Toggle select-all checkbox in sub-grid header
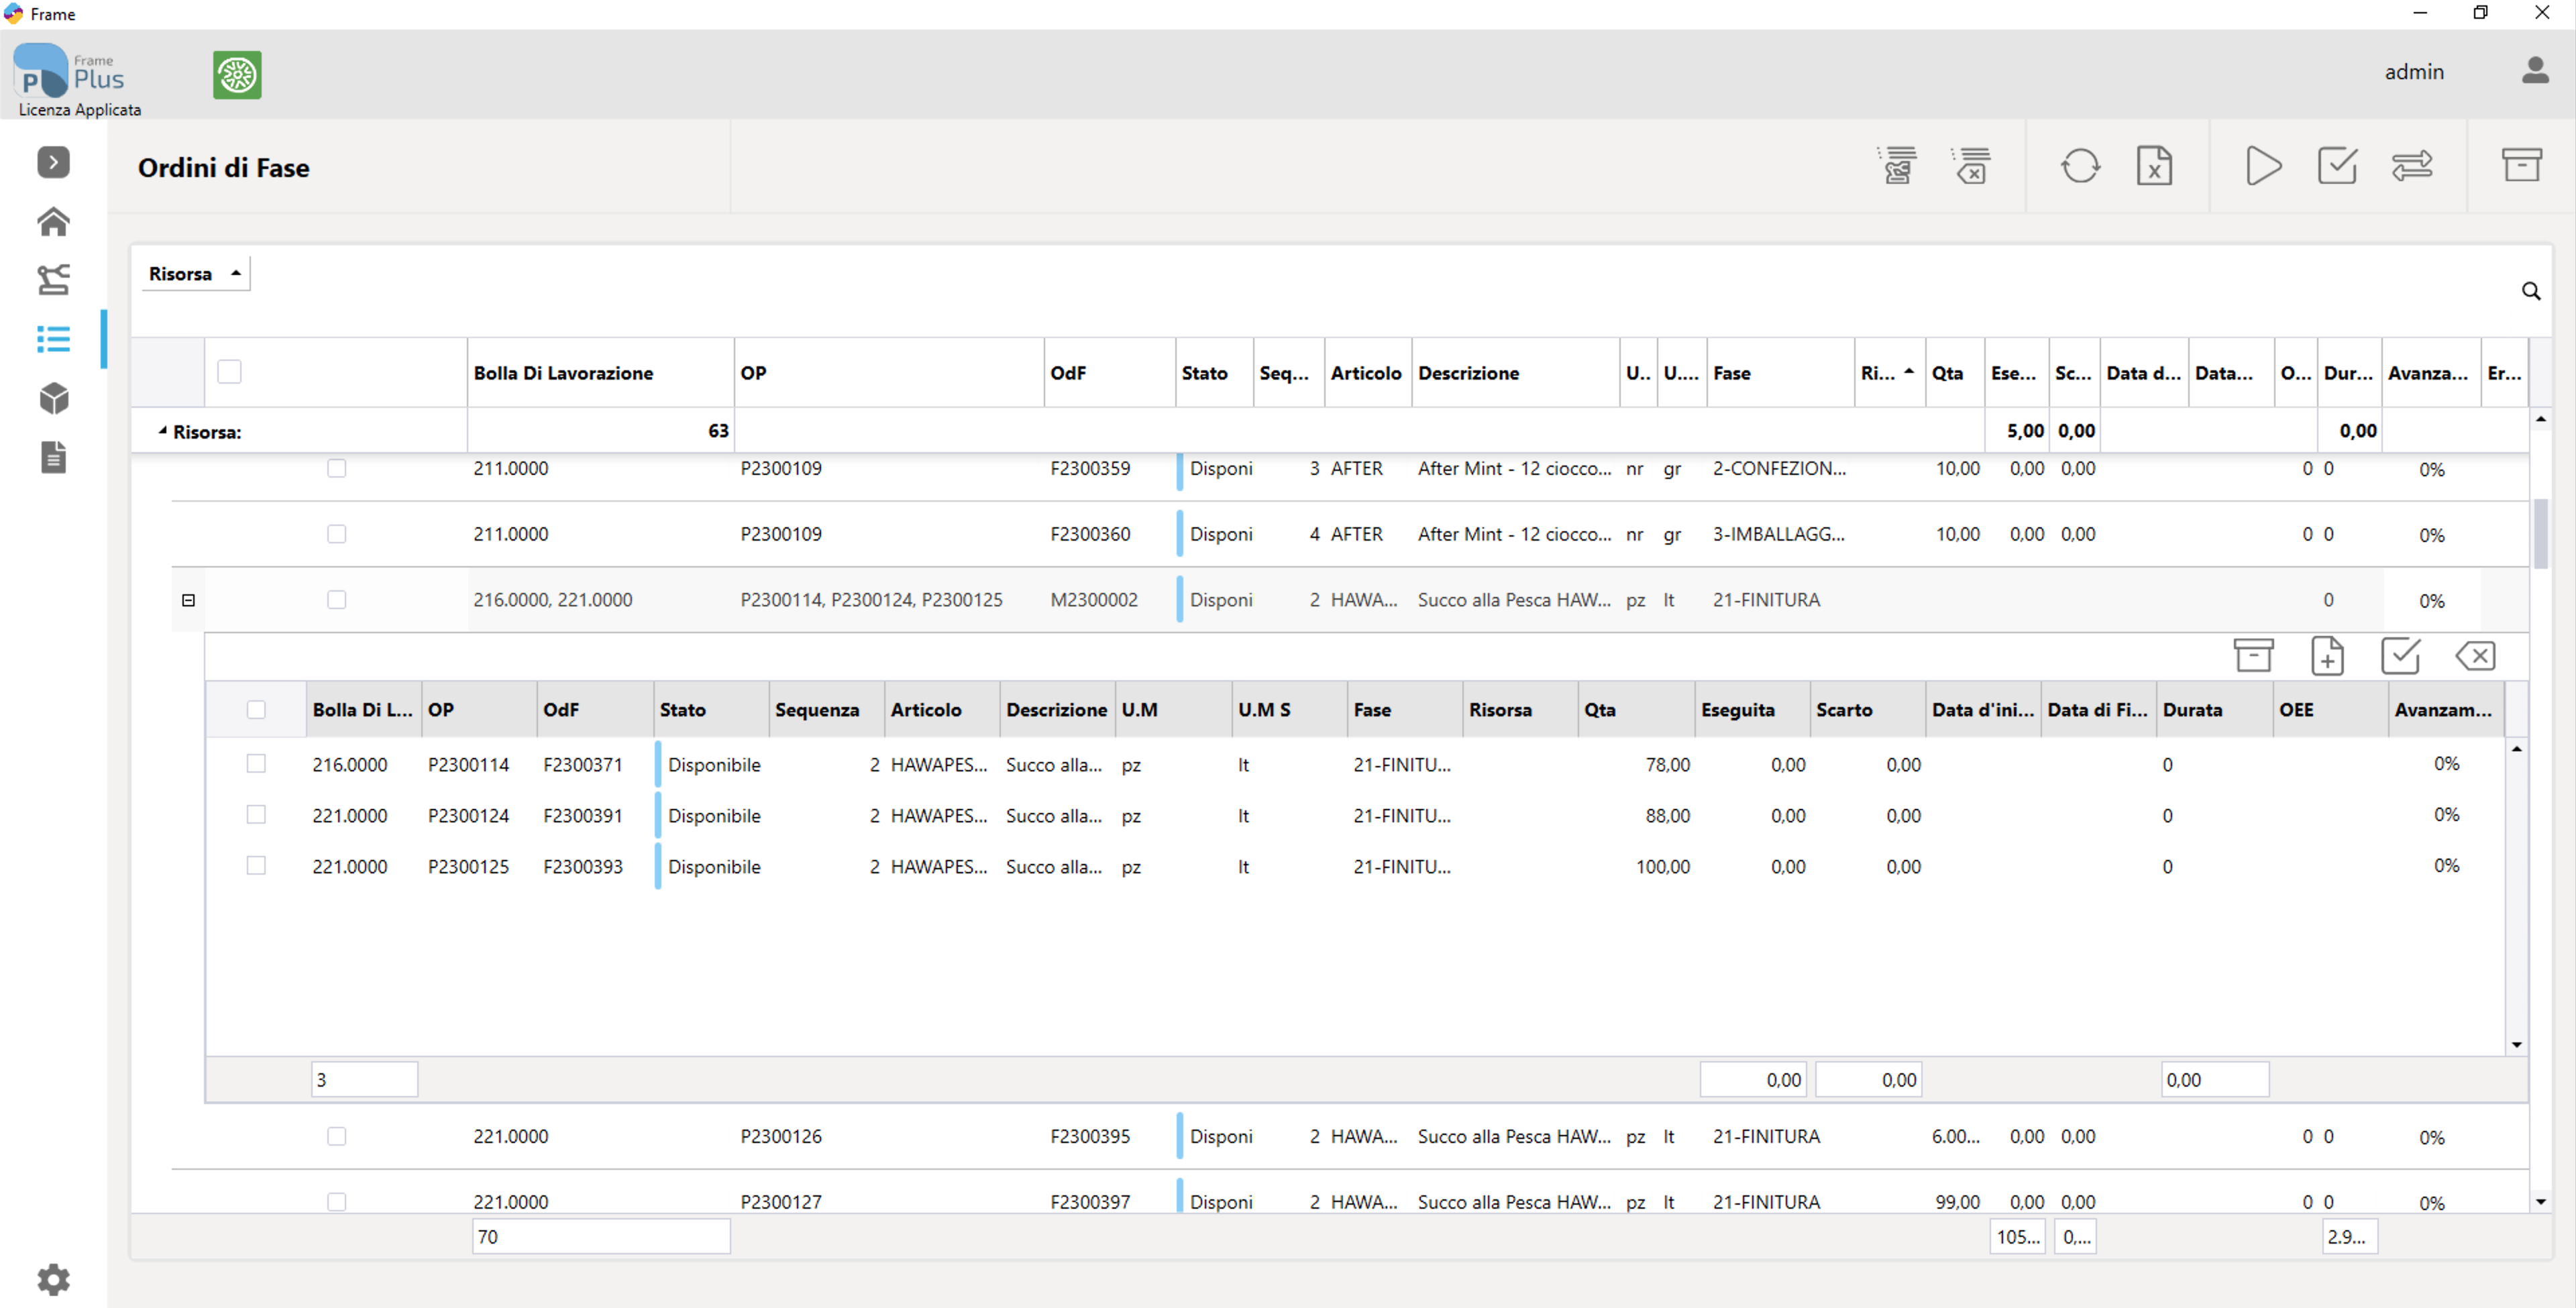The height and width of the screenshot is (1308, 2576). click(x=256, y=710)
